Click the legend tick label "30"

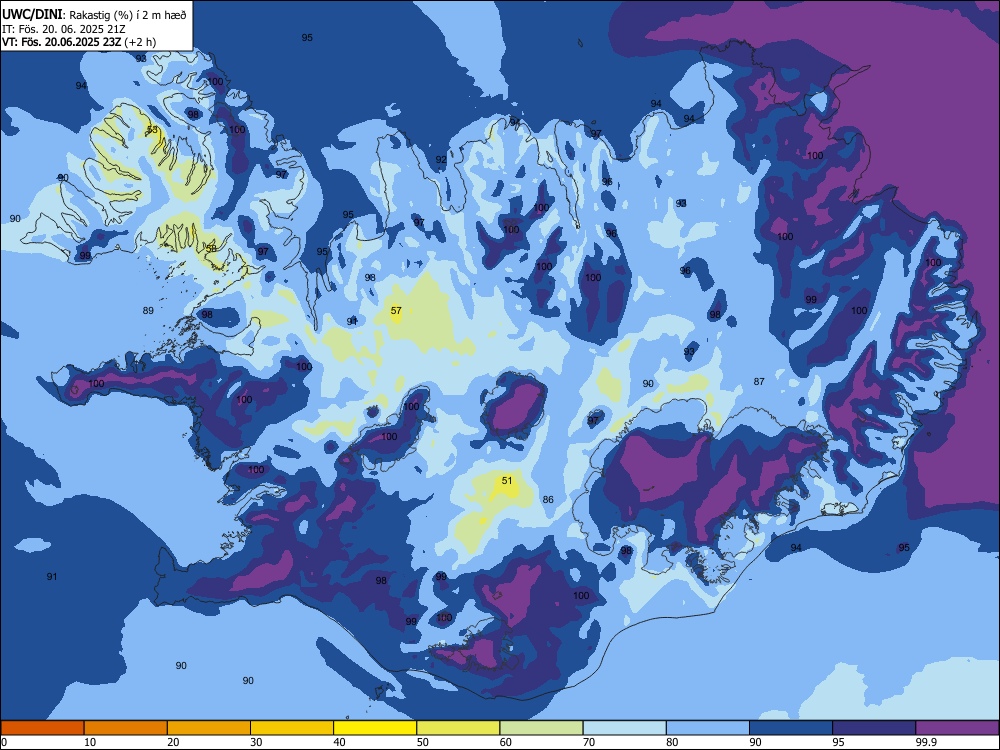(256, 742)
